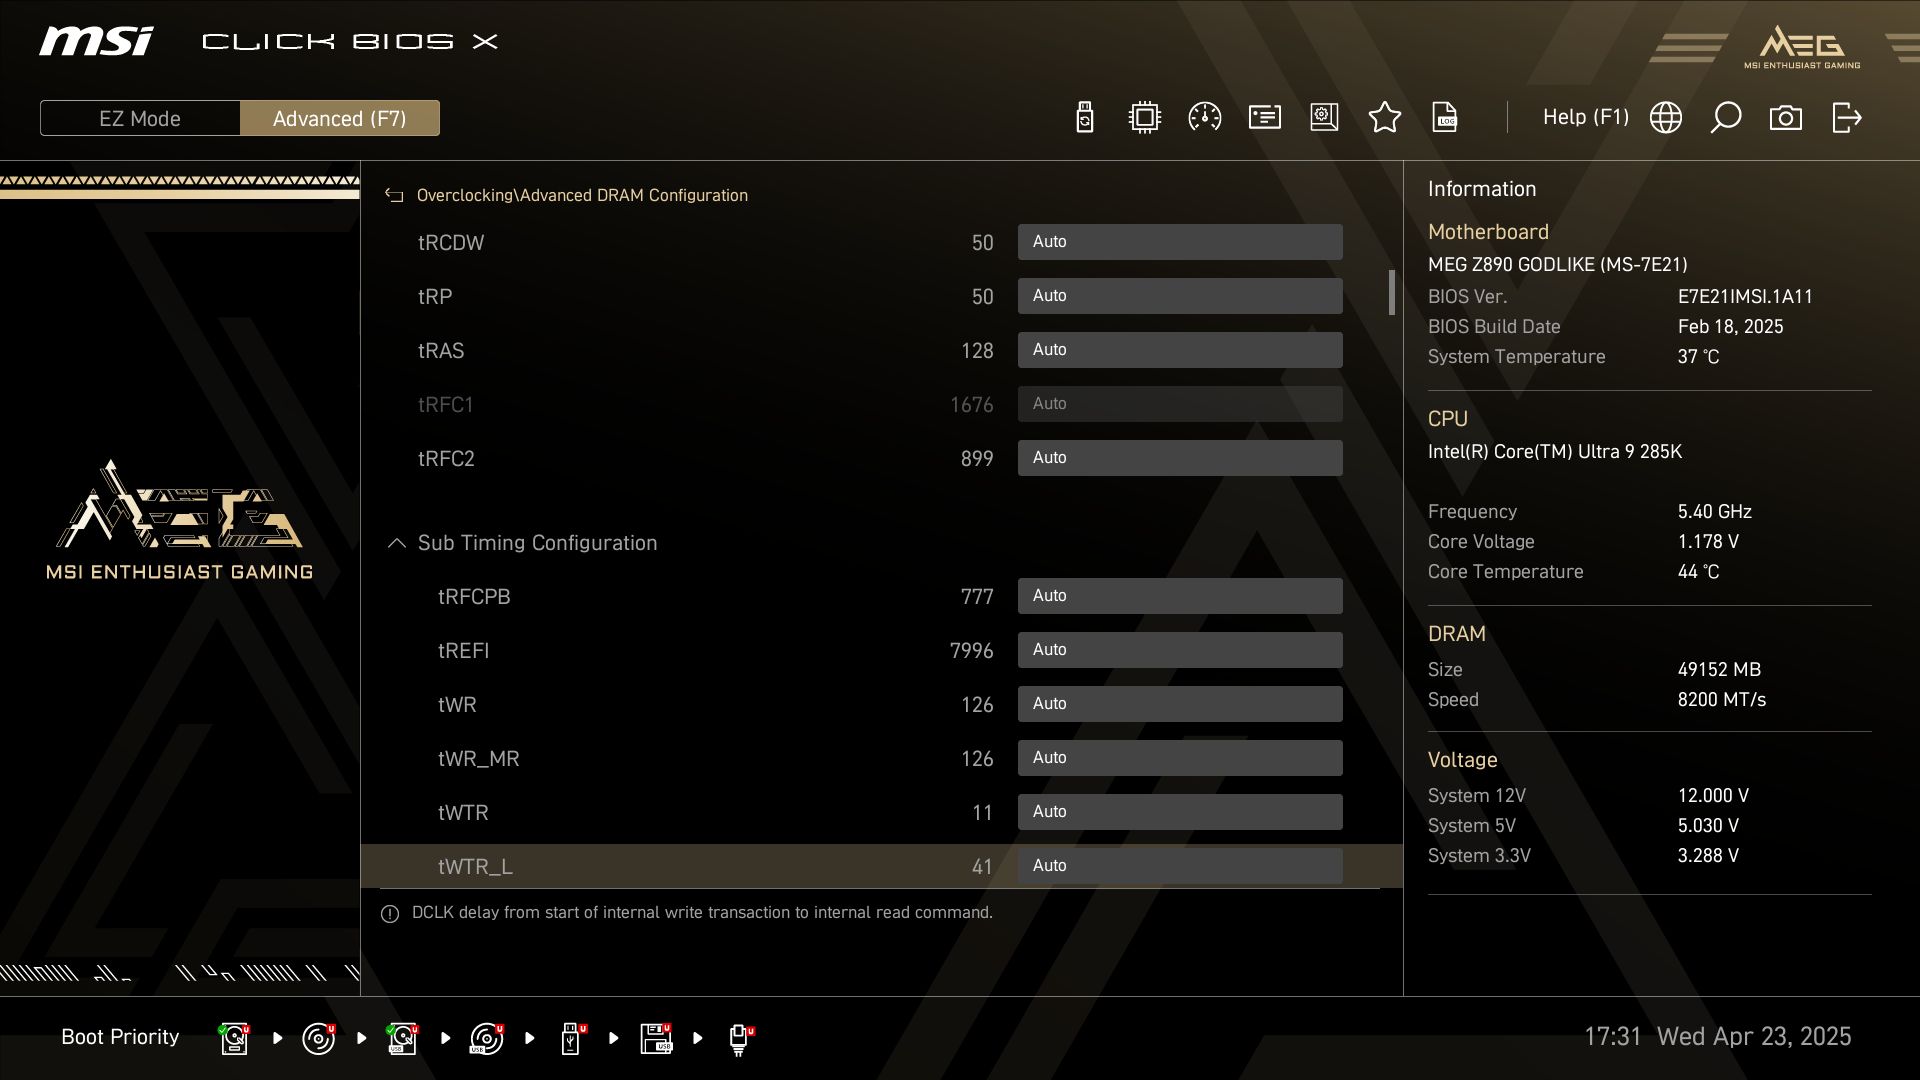Click the BIOS version E7E21IMSI.1A11

[x=1745, y=297]
